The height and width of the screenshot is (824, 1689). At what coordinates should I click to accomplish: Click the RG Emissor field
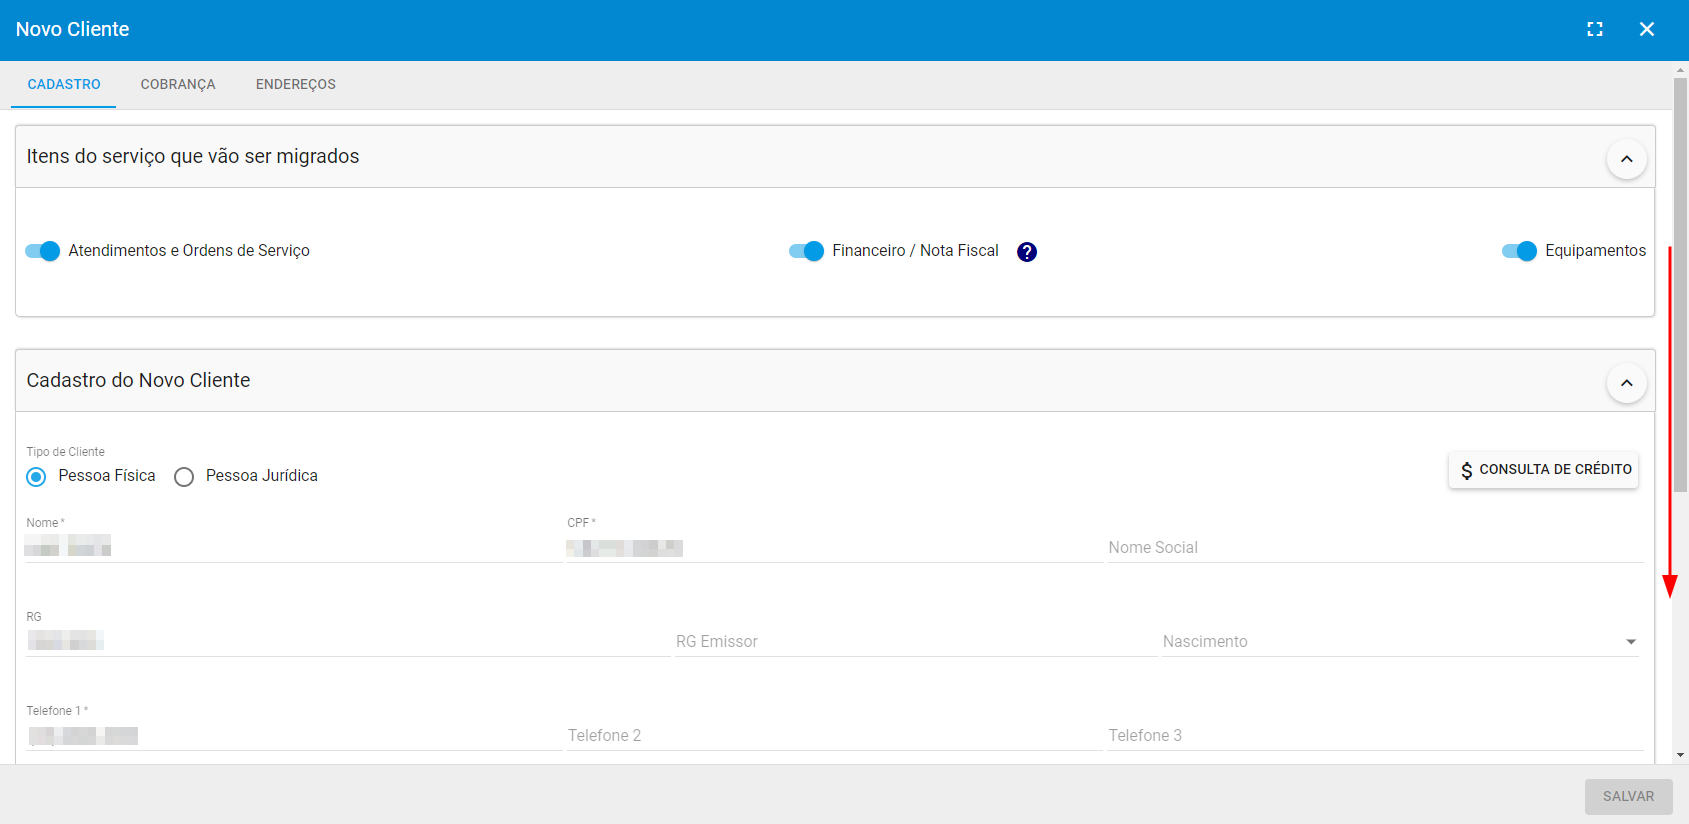[x=915, y=641]
